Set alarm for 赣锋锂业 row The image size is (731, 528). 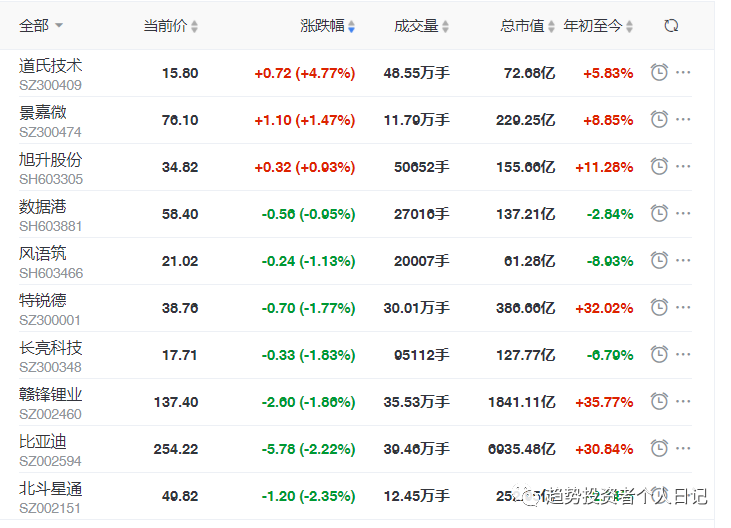(659, 401)
